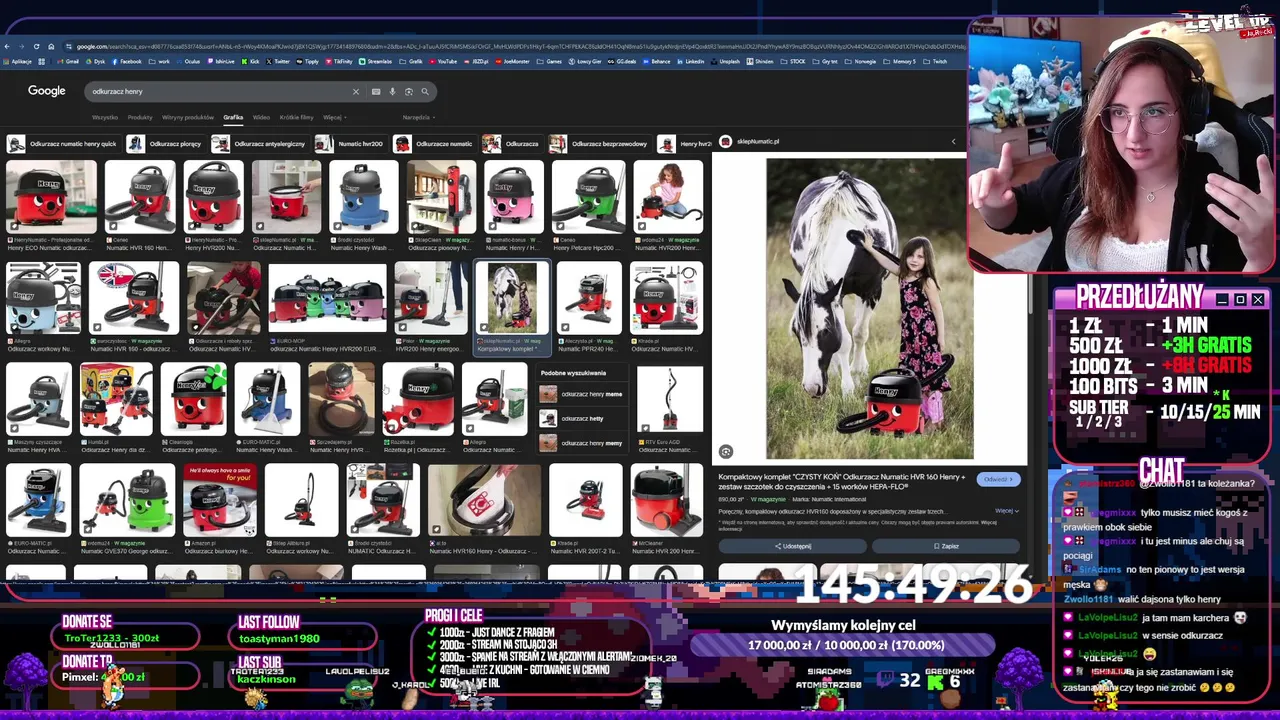Image resolution: width=1280 pixels, height=720 pixels.
Task: Open the YouTube bookmark
Action: coord(441,61)
